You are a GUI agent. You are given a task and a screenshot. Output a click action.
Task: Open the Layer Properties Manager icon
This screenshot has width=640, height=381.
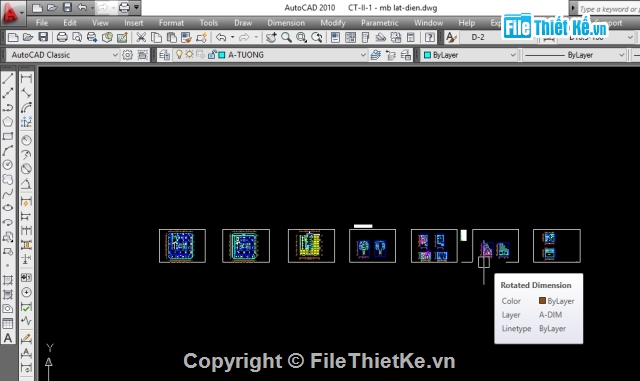164,55
